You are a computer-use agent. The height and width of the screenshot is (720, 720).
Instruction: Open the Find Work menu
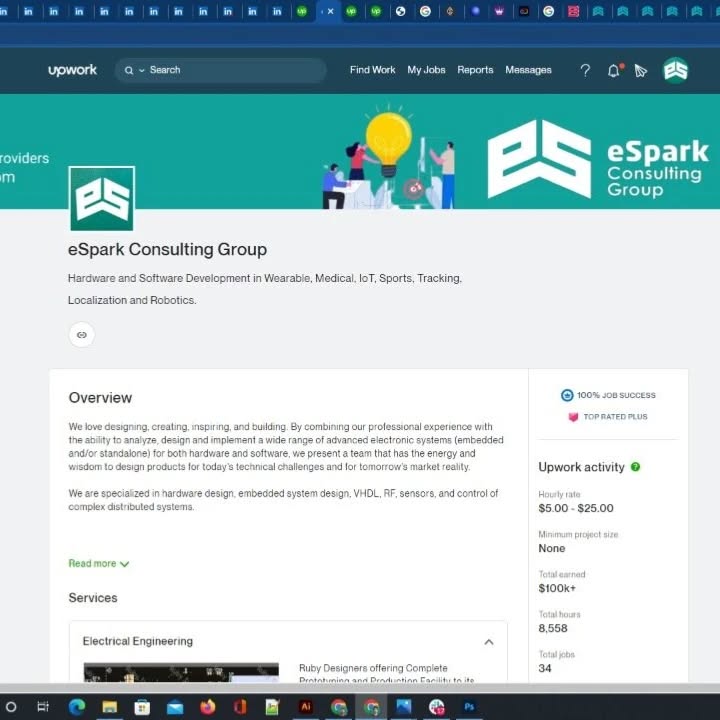(372, 70)
